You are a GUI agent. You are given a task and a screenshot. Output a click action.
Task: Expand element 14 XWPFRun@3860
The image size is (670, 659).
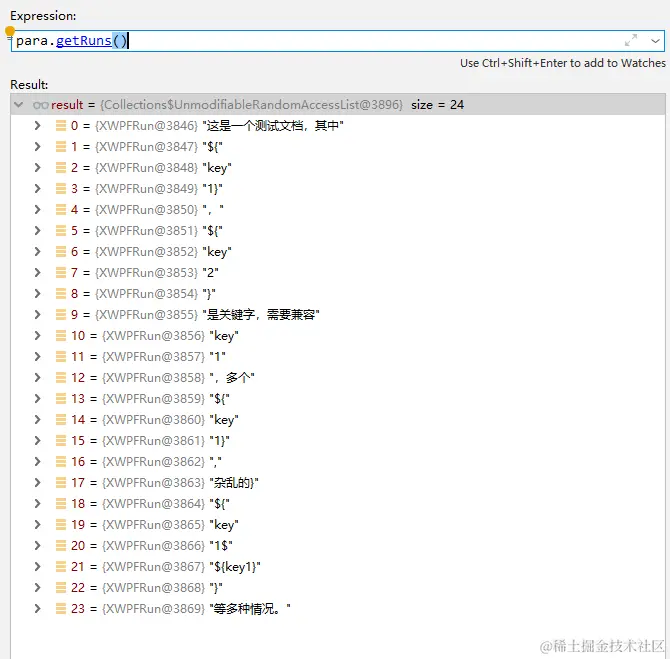click(38, 419)
